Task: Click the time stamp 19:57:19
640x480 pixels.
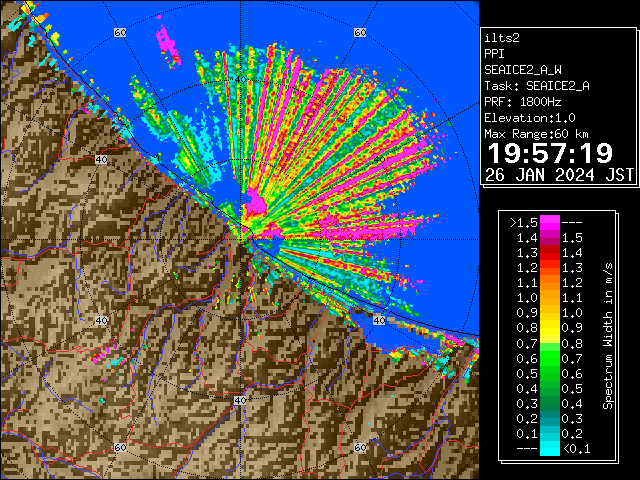Action: (x=550, y=153)
